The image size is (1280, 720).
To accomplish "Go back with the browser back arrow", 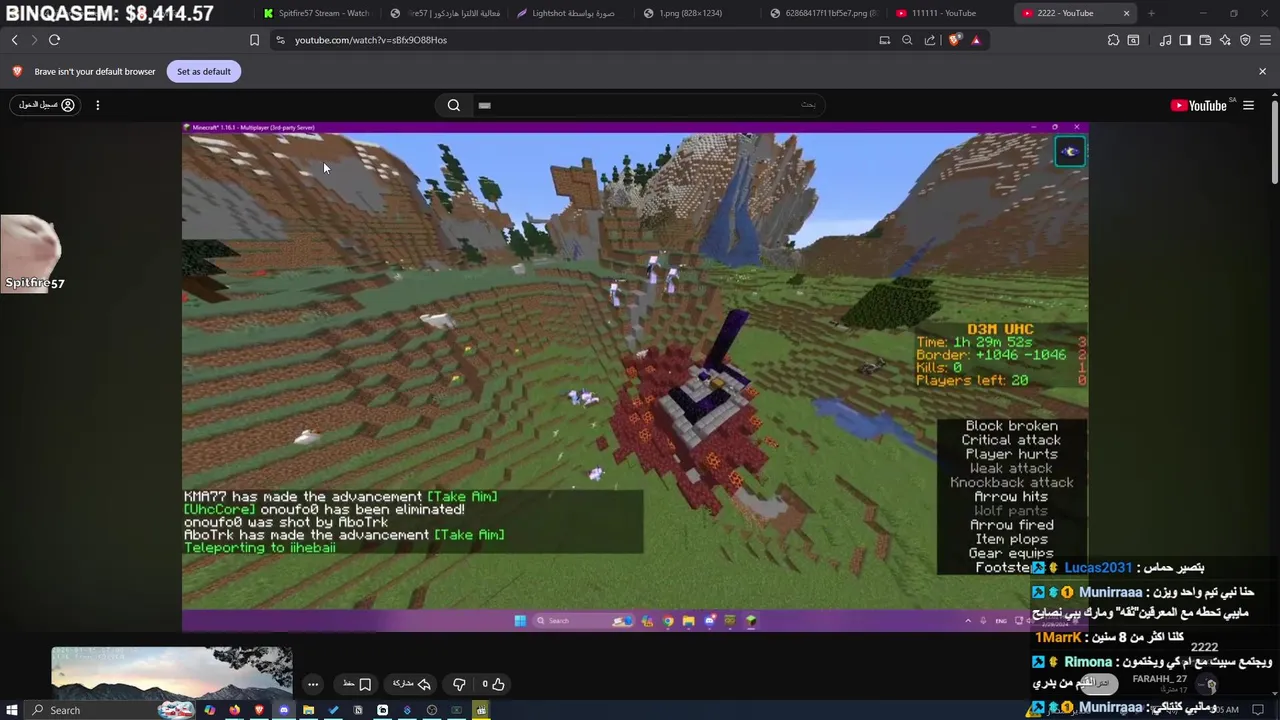I will pyautogui.click(x=14, y=40).
